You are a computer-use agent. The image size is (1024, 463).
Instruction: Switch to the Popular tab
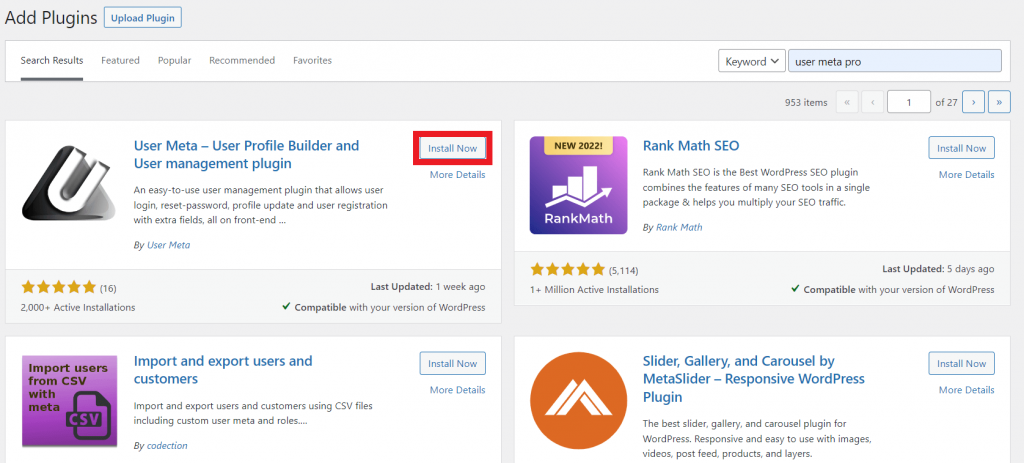click(x=174, y=60)
